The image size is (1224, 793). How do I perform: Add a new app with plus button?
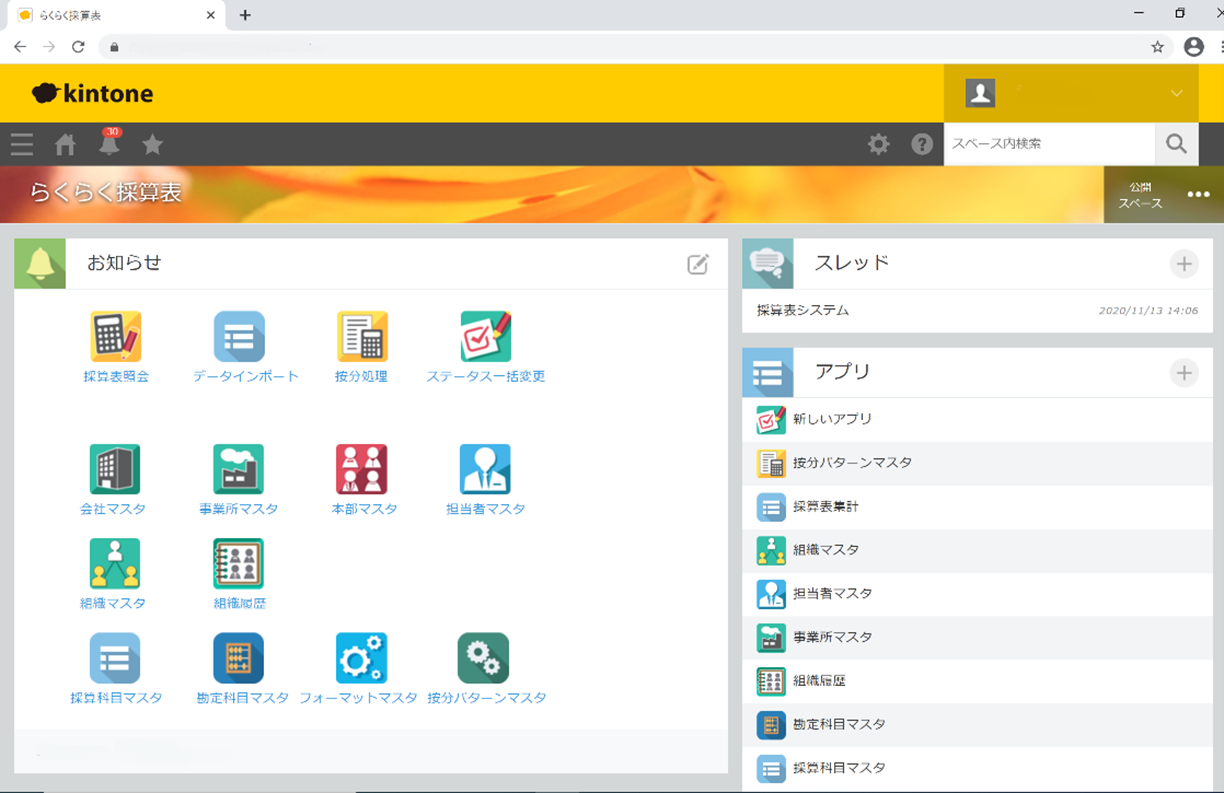[1184, 373]
